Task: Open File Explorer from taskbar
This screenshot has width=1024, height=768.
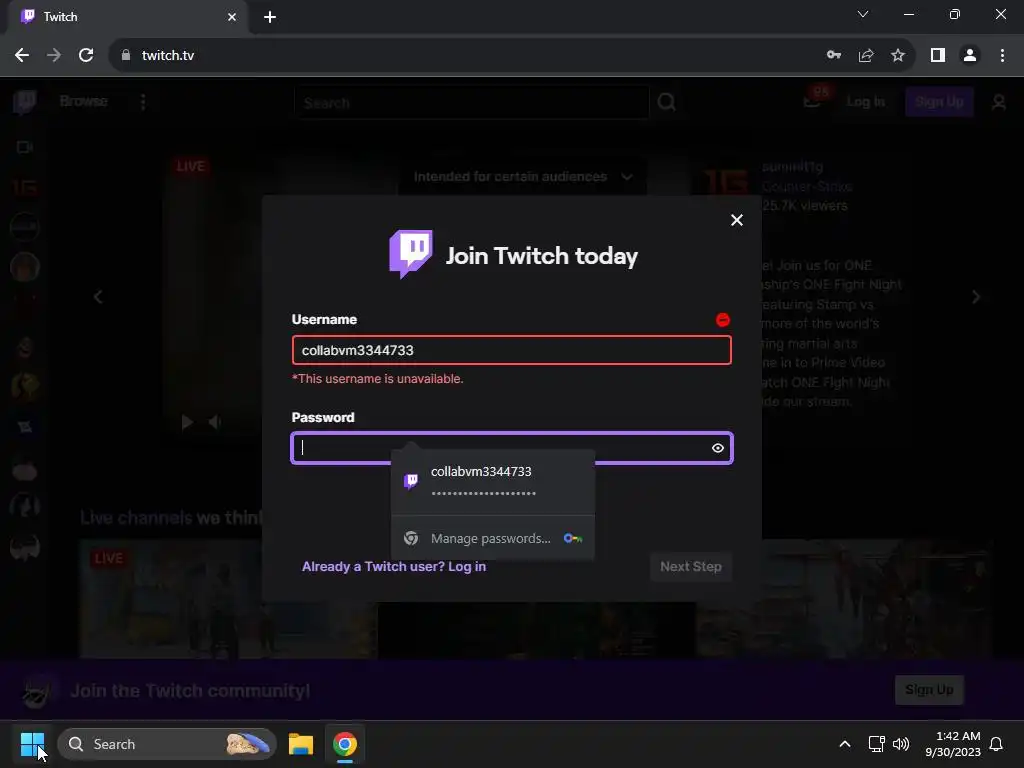Action: click(301, 744)
